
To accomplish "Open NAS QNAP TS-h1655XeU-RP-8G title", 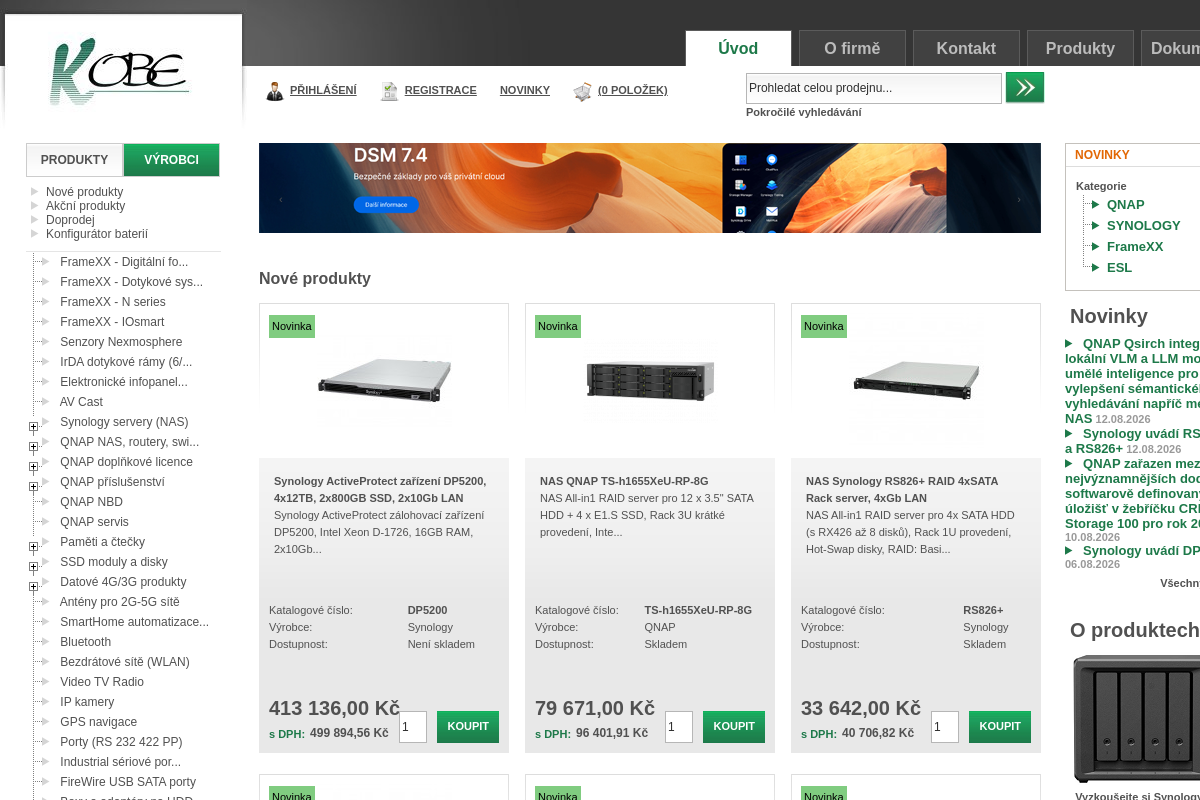I will click(x=624, y=481).
